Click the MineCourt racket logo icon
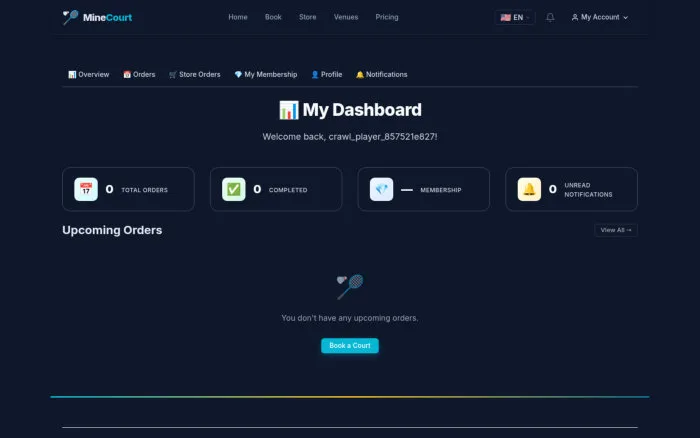 [x=71, y=17]
